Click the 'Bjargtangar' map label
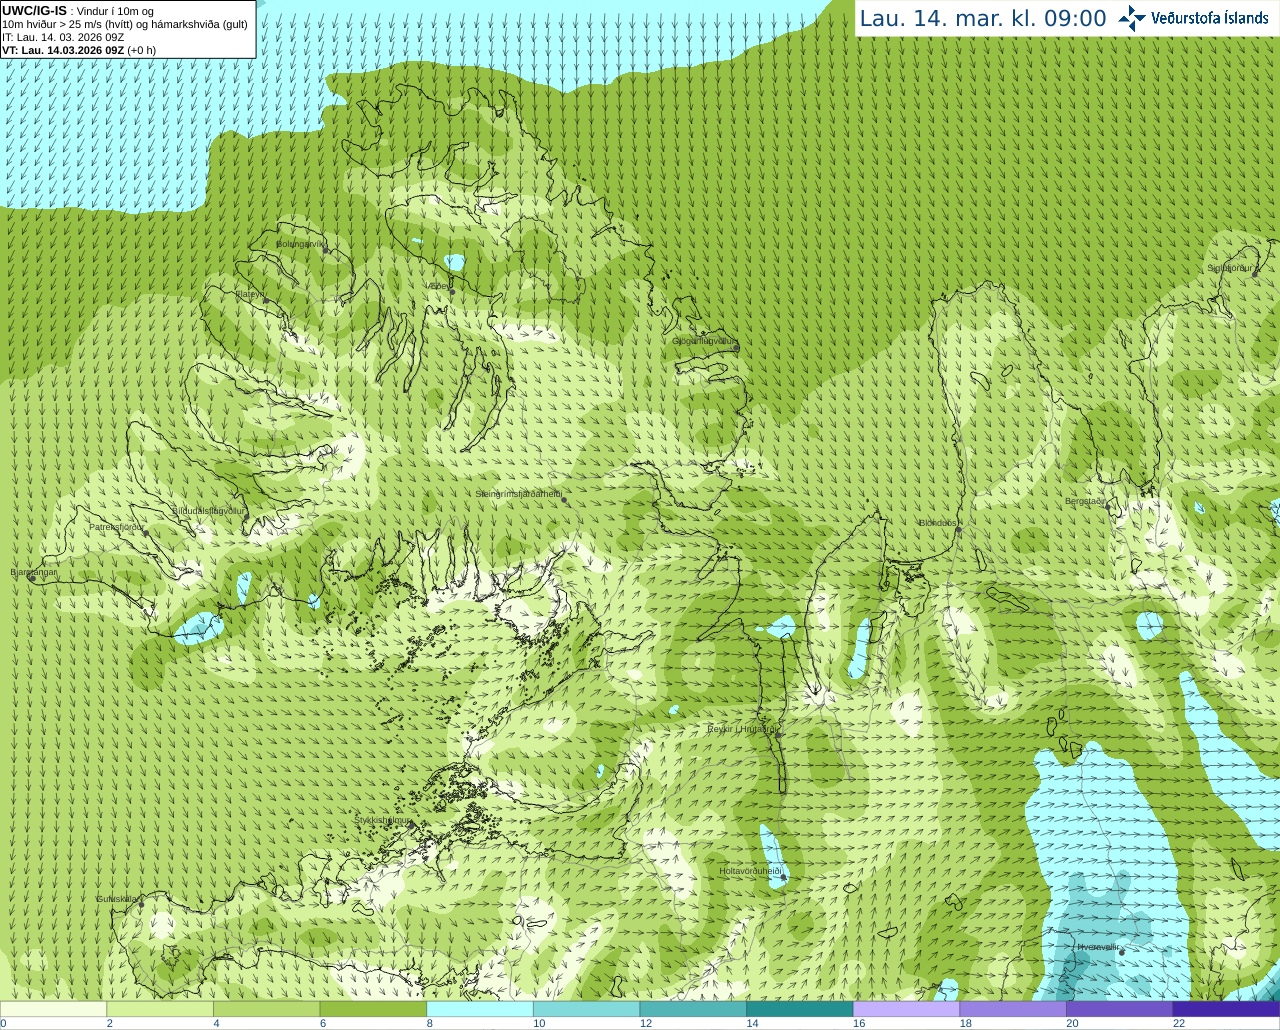The image size is (1280, 1030). 34,572
